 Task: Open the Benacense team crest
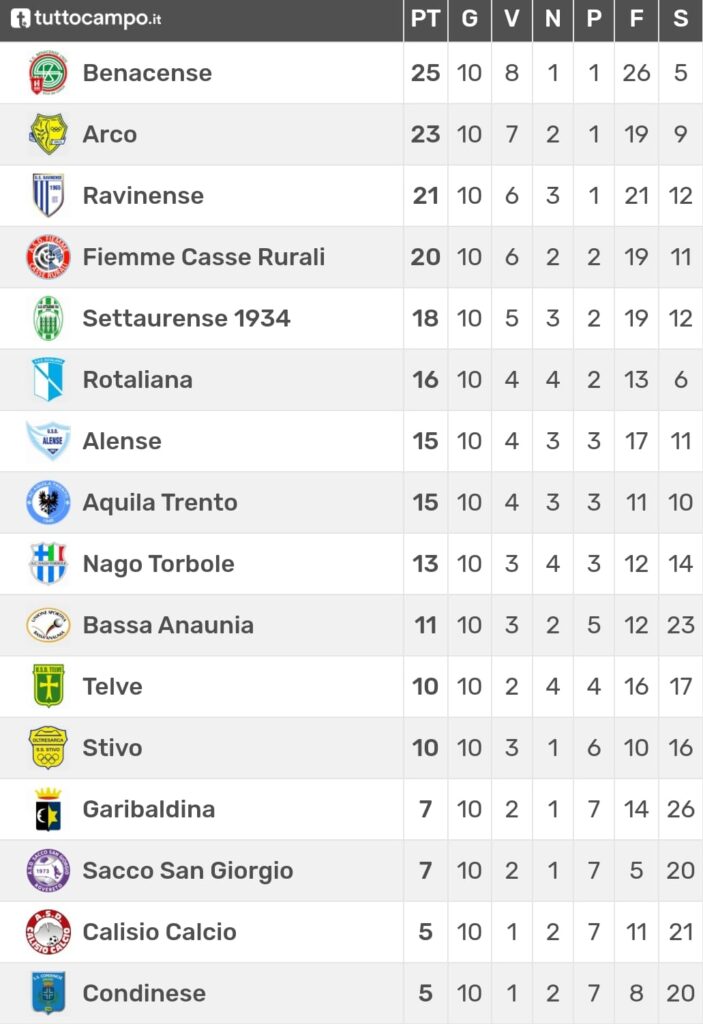click(x=48, y=72)
